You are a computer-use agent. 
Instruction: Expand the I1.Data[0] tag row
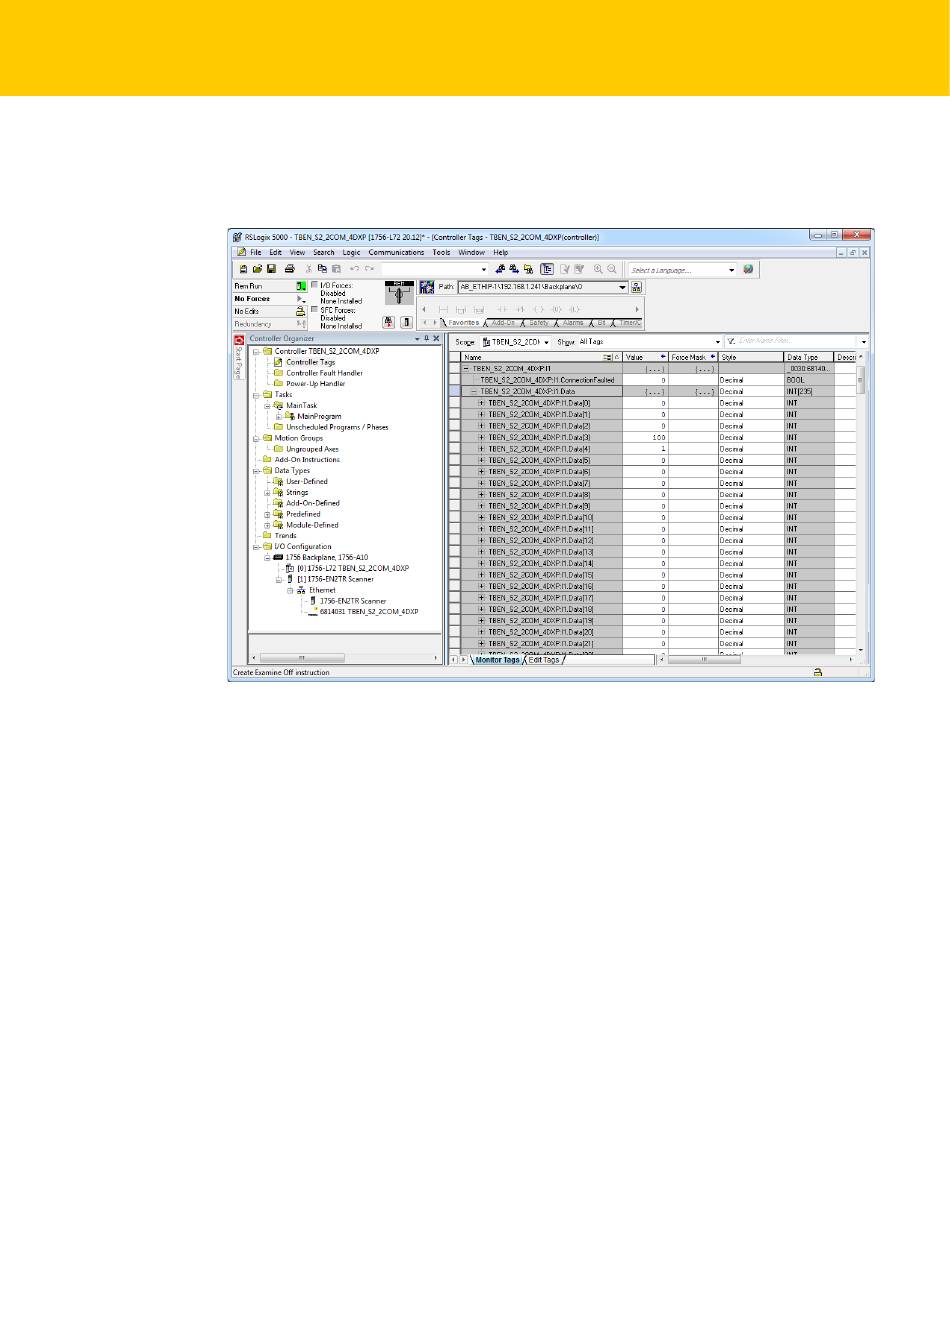(482, 403)
